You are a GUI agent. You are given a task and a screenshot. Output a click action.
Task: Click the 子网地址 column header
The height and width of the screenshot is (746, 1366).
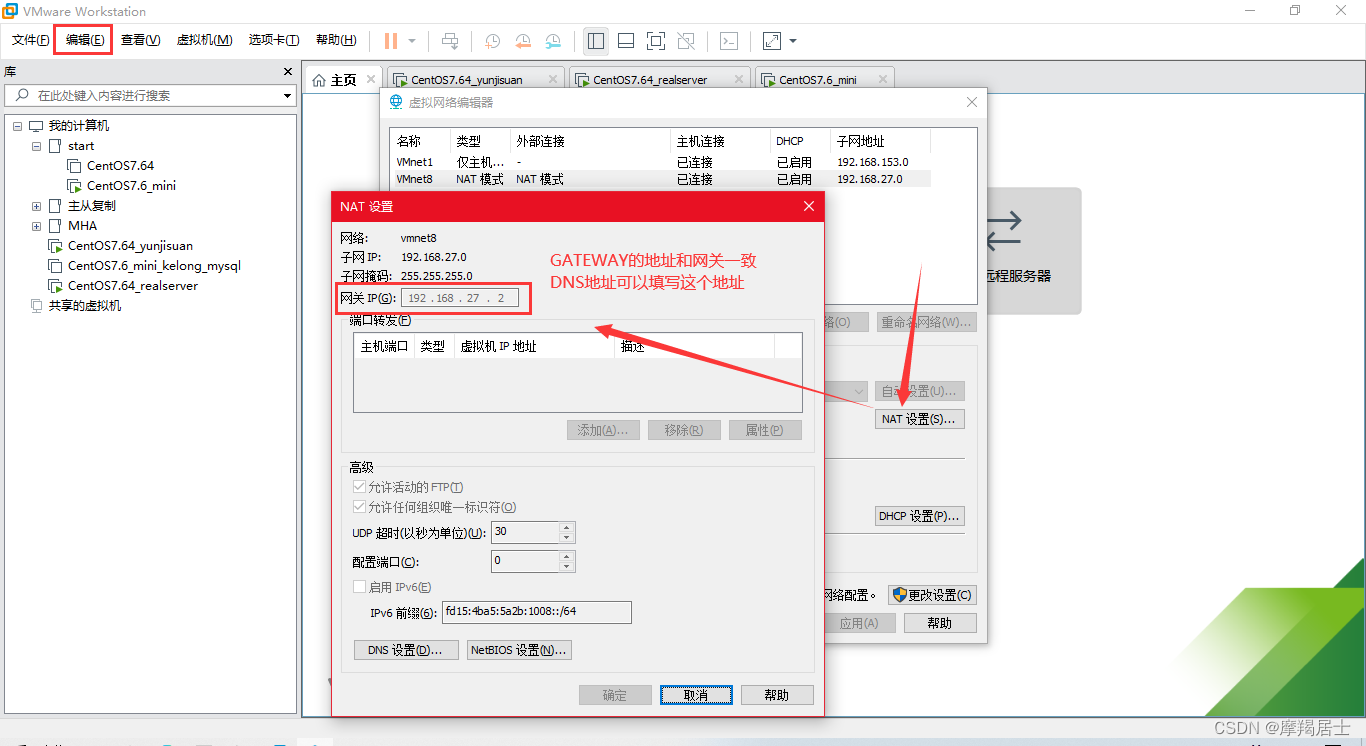coord(880,141)
